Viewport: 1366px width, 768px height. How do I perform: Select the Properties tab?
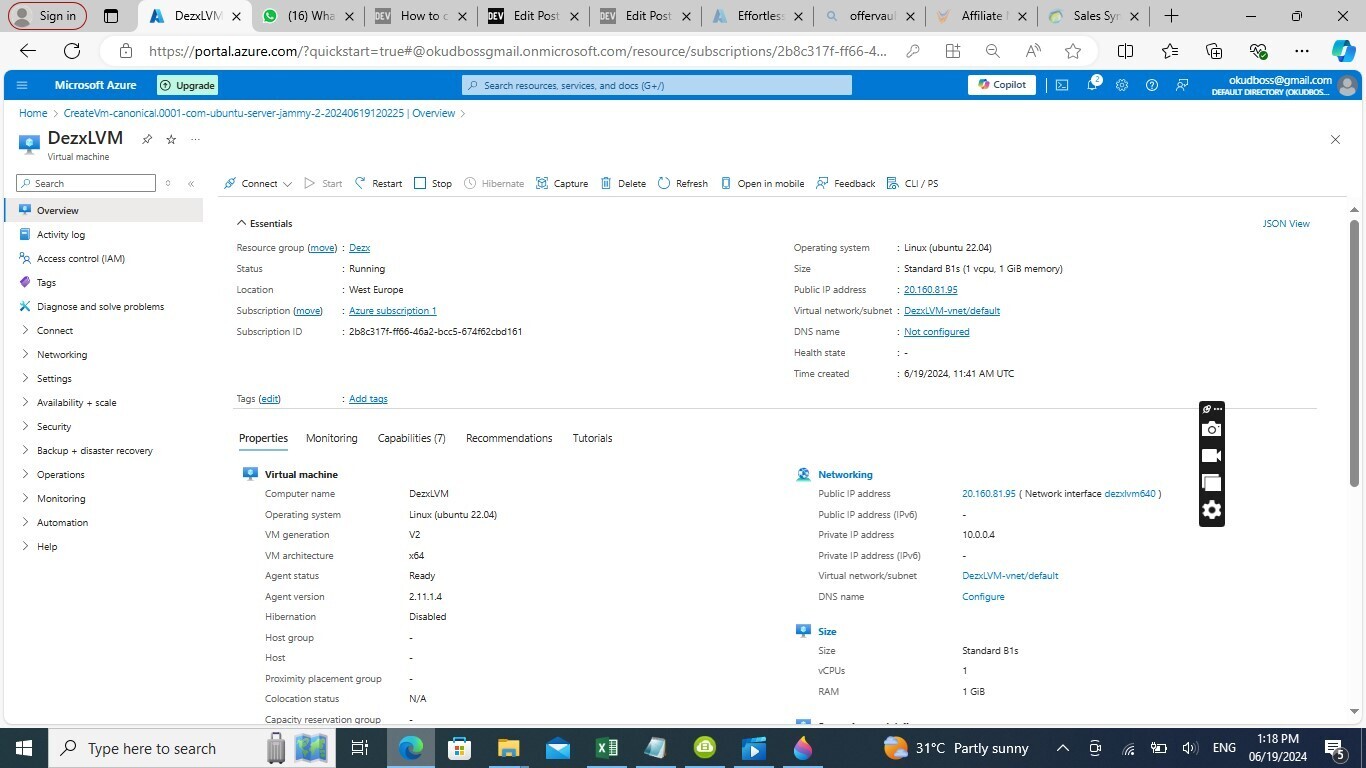pyautogui.click(x=263, y=438)
